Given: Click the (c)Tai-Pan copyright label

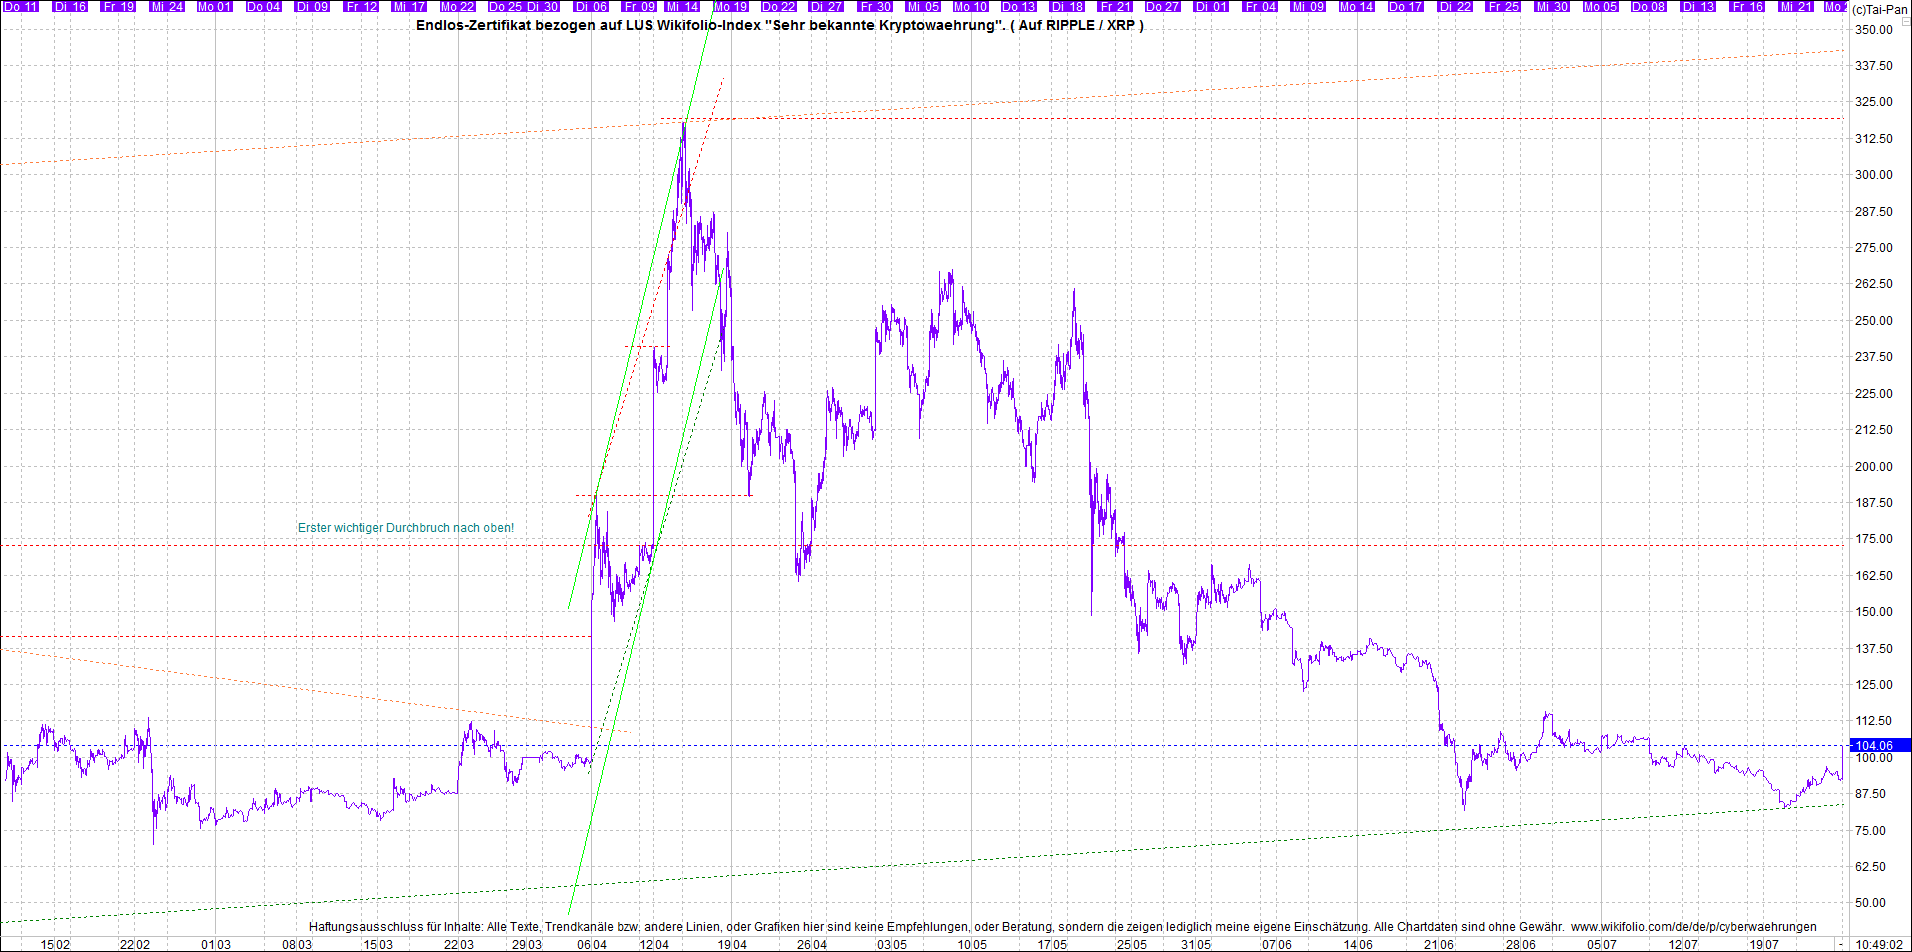Looking at the screenshot, I should 1879,9.
